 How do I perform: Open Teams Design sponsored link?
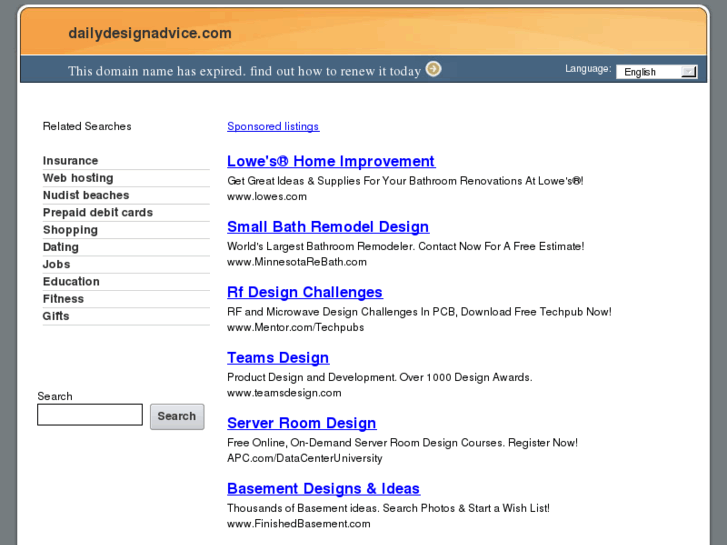(x=278, y=358)
